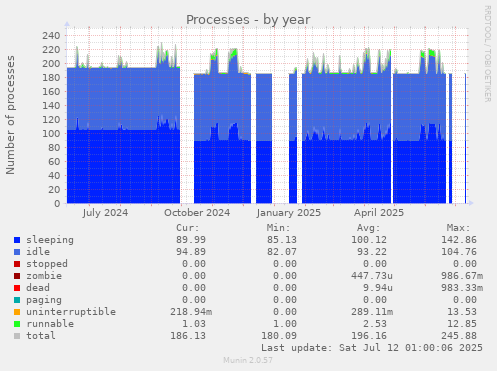Click sleeping maximum value 142.86
This screenshot has height=371, width=497.
(x=459, y=240)
